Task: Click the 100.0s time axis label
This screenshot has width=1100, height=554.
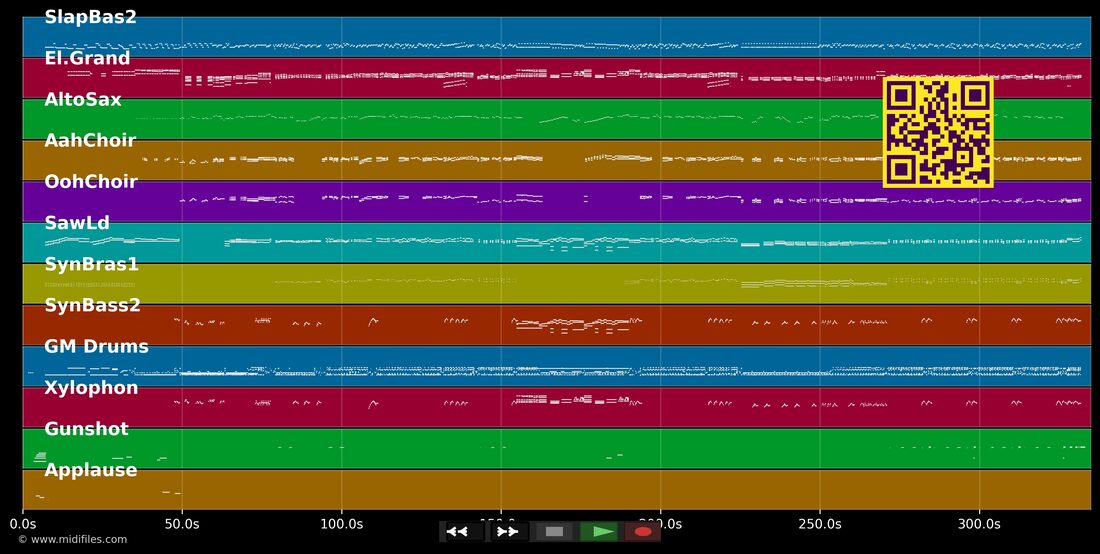Action: click(x=342, y=524)
